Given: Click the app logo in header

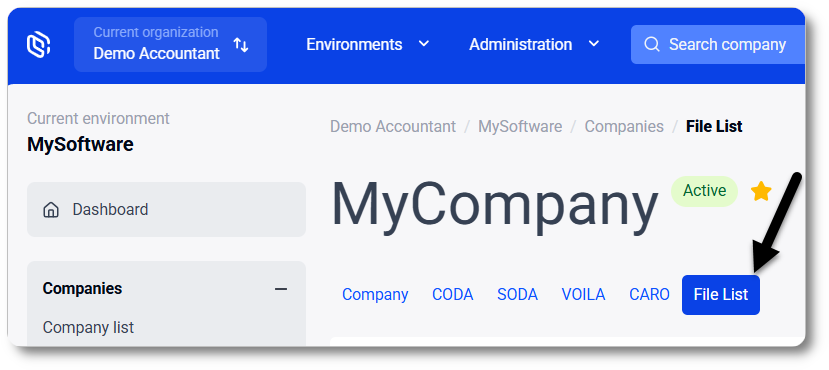Looking at the screenshot, I should (39, 44).
